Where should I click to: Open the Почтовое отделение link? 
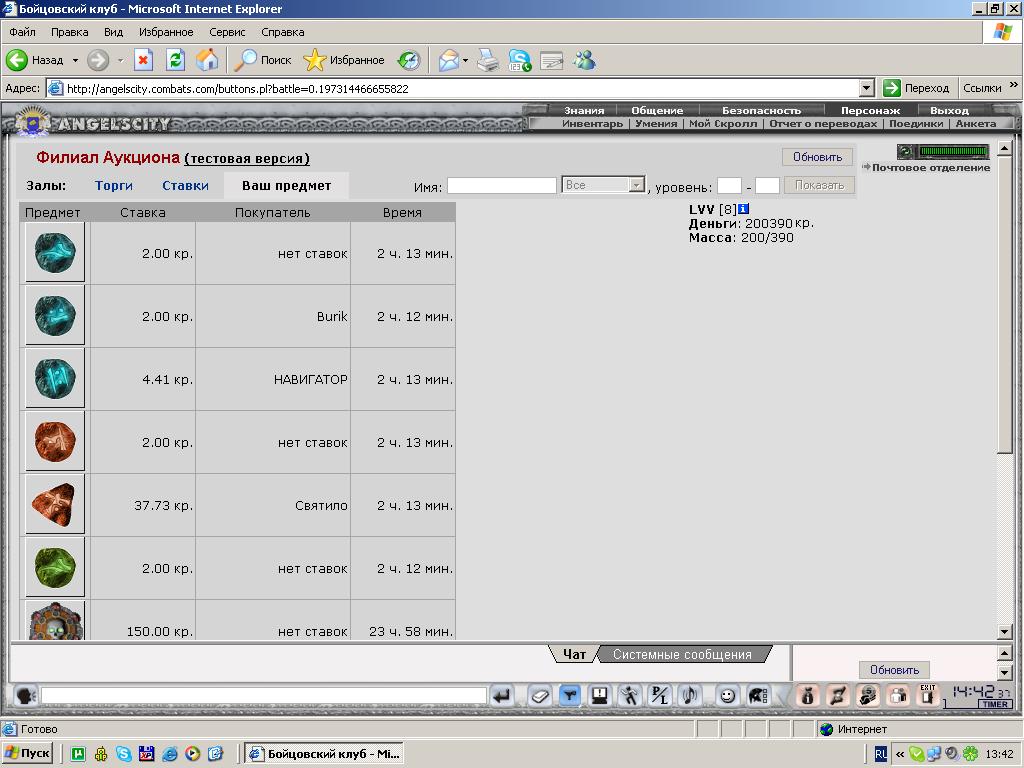tap(931, 168)
